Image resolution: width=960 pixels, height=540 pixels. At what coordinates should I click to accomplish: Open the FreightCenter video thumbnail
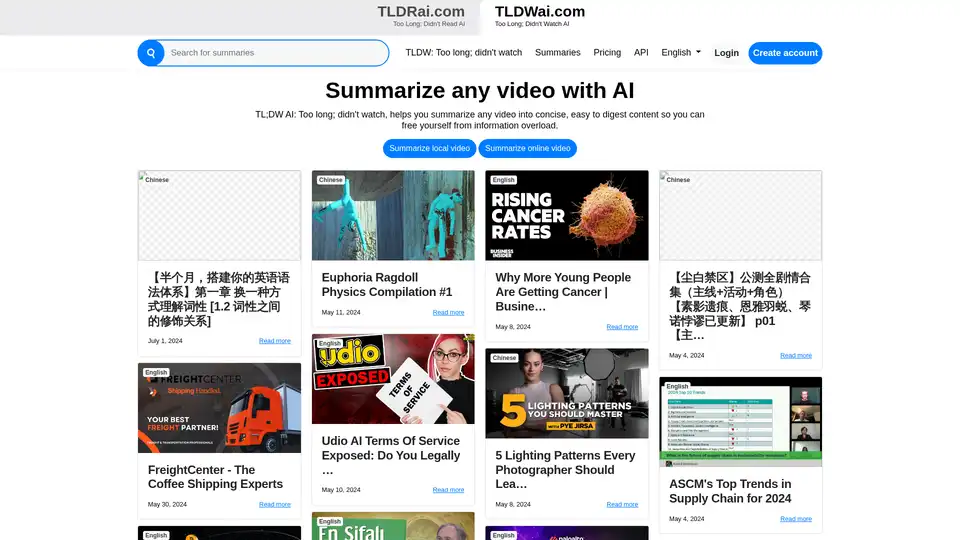pyautogui.click(x=219, y=408)
